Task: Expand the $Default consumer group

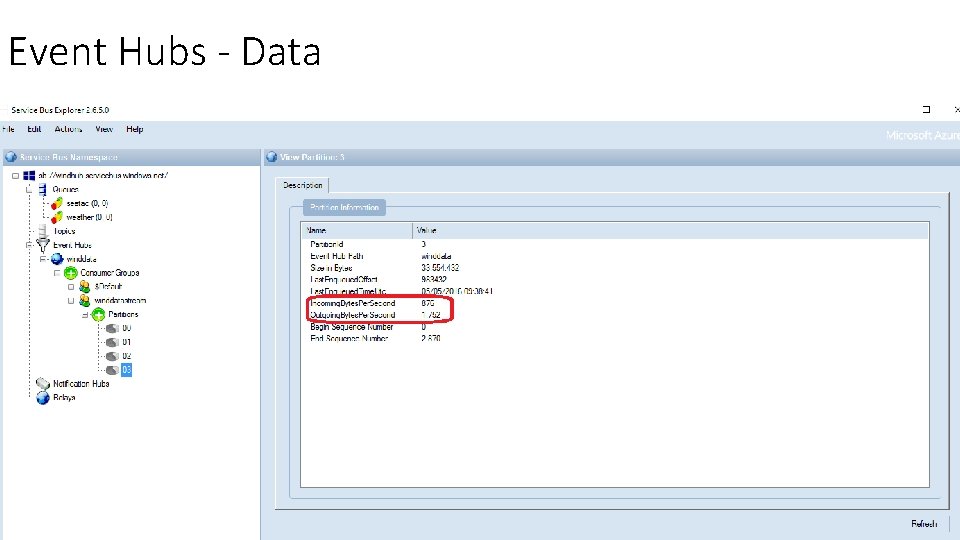Action: [x=71, y=287]
